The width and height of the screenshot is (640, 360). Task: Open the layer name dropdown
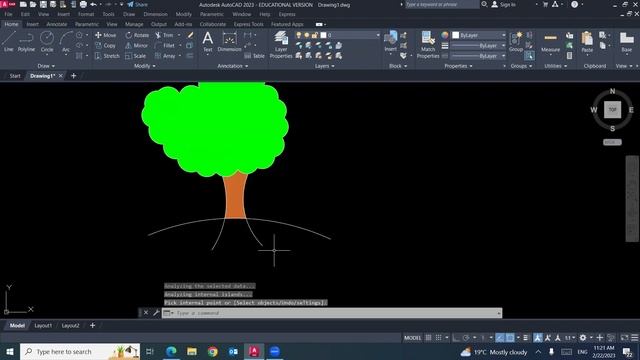pos(378,35)
